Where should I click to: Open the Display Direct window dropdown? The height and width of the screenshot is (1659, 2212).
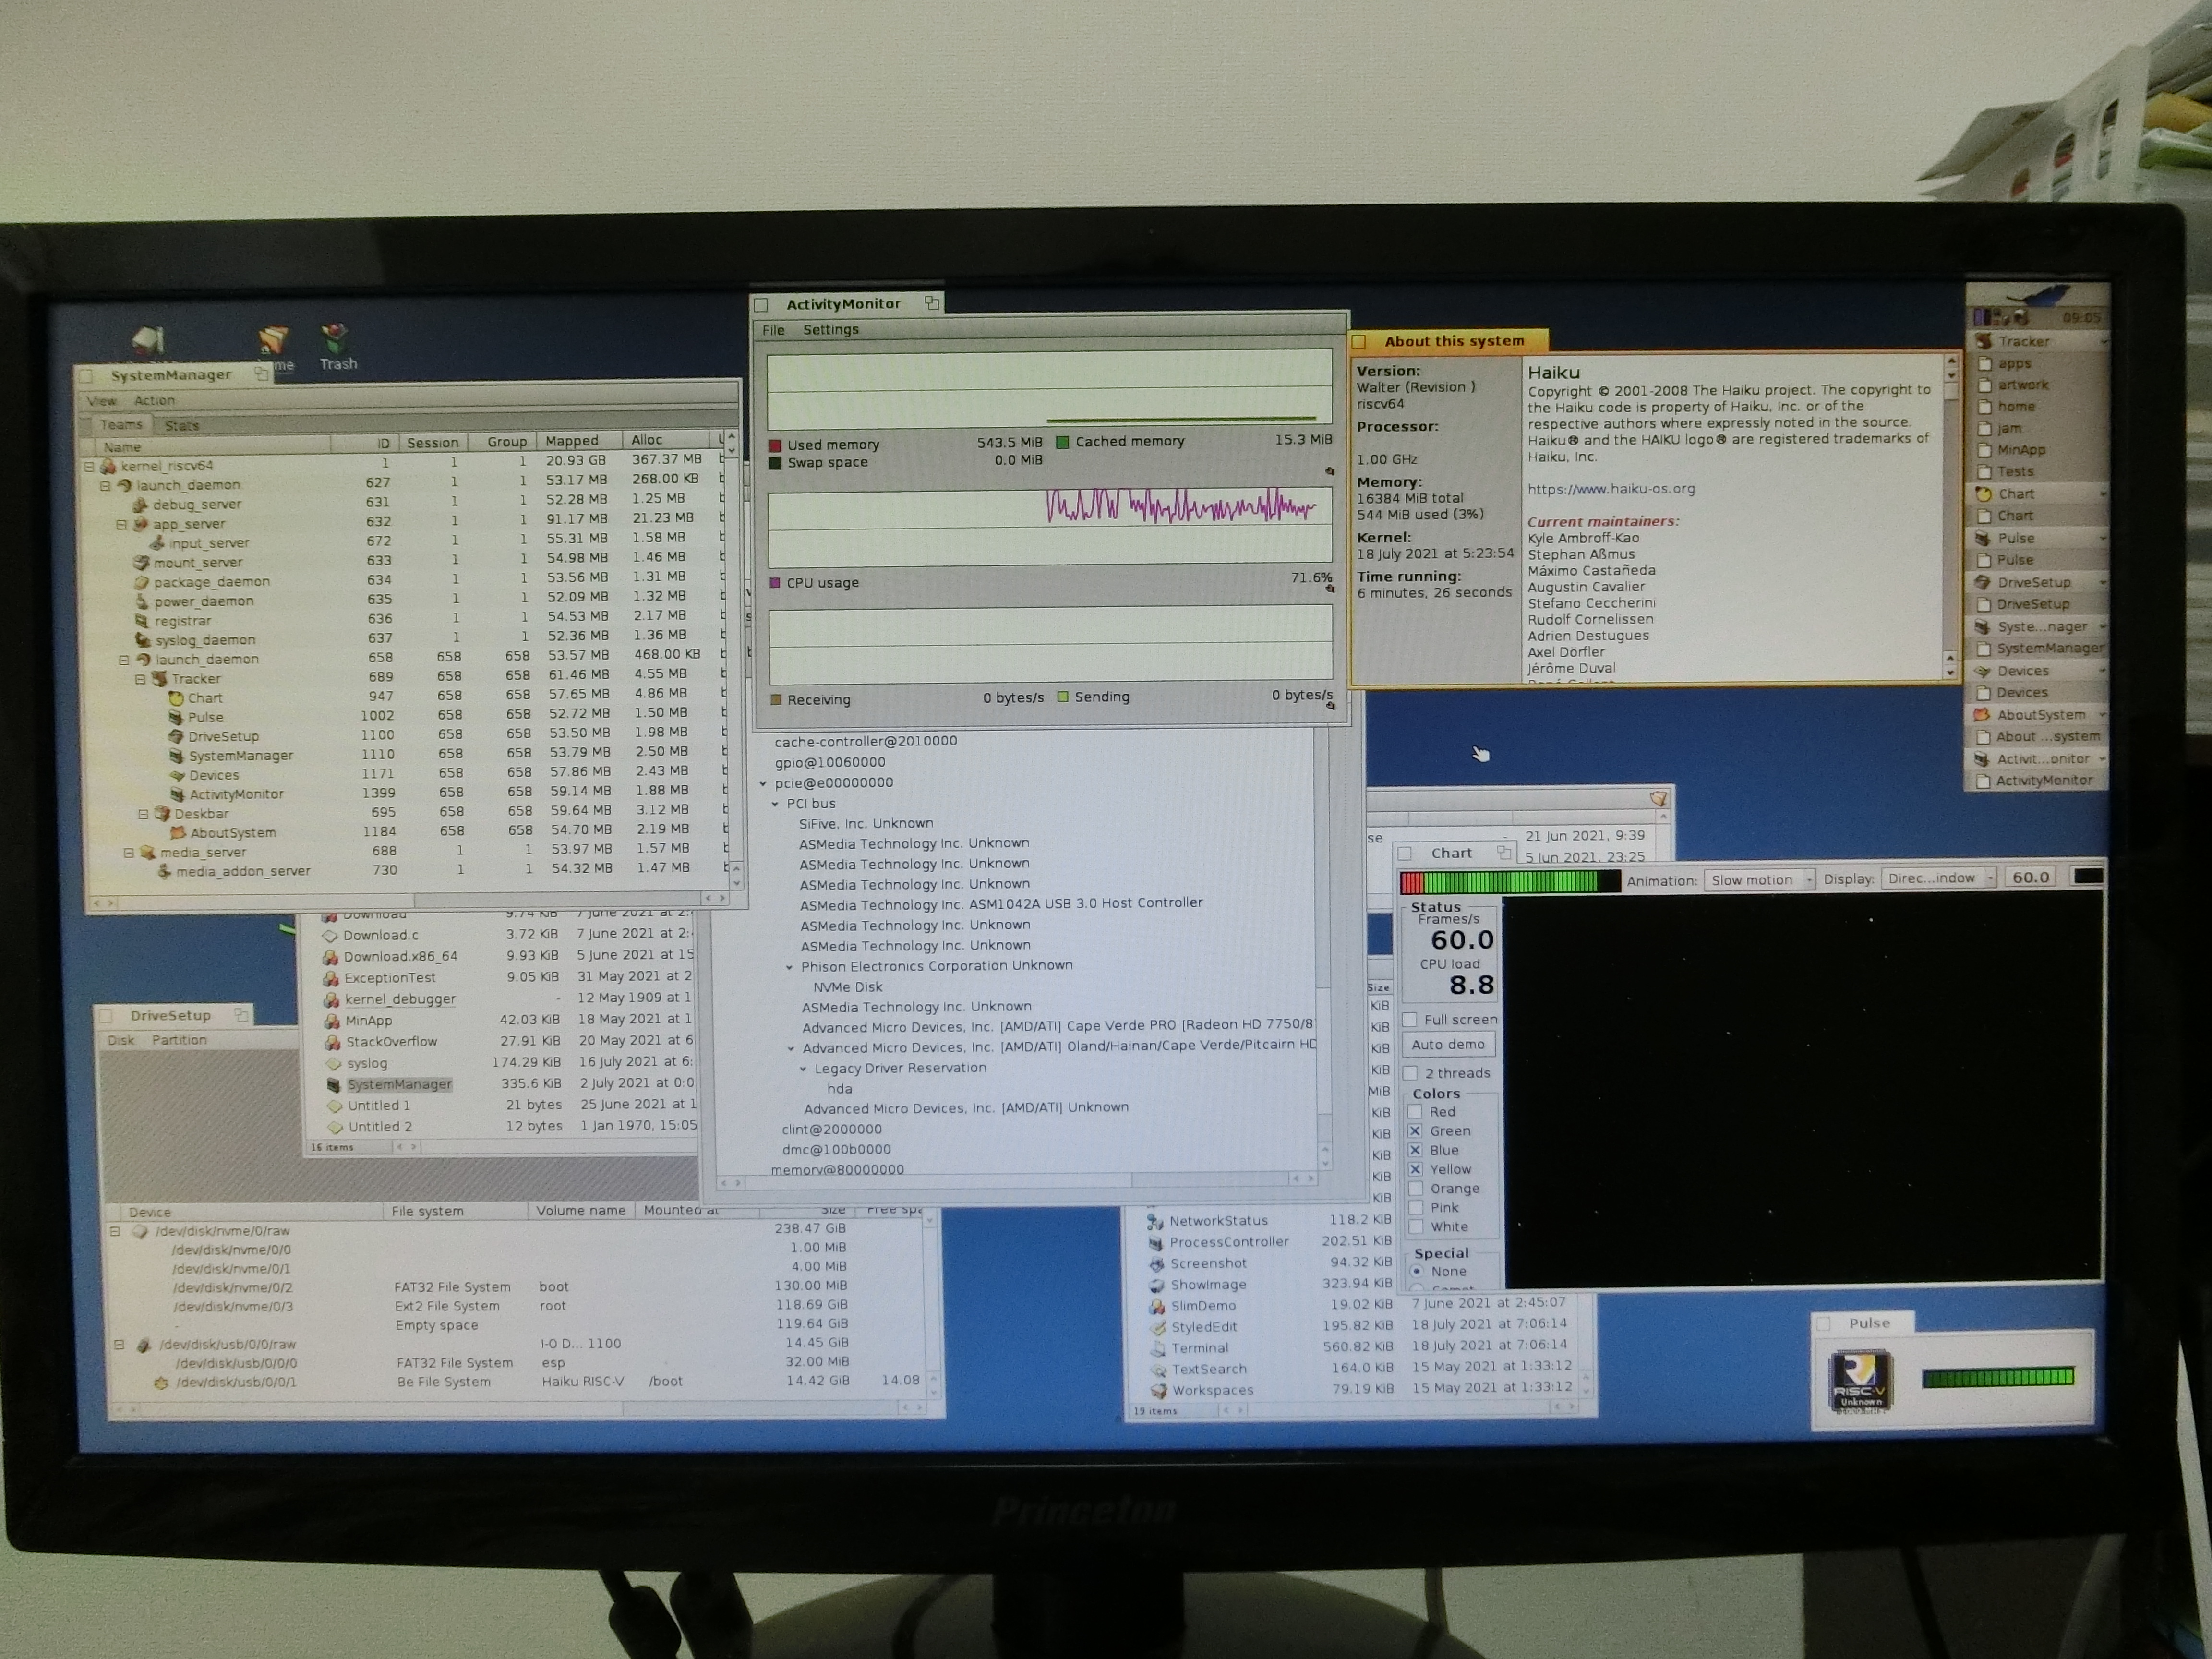(1939, 878)
